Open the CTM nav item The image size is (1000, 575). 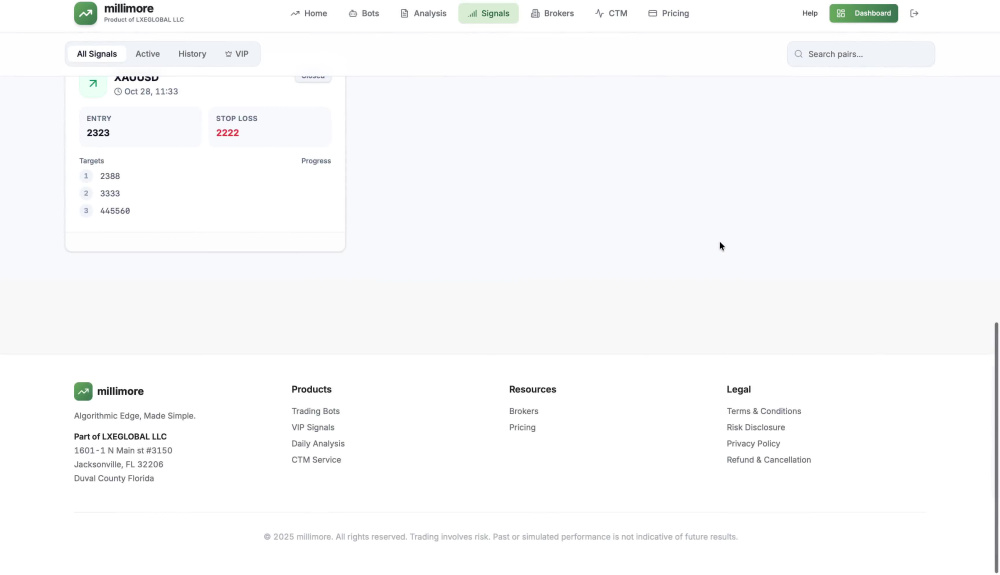tap(611, 13)
